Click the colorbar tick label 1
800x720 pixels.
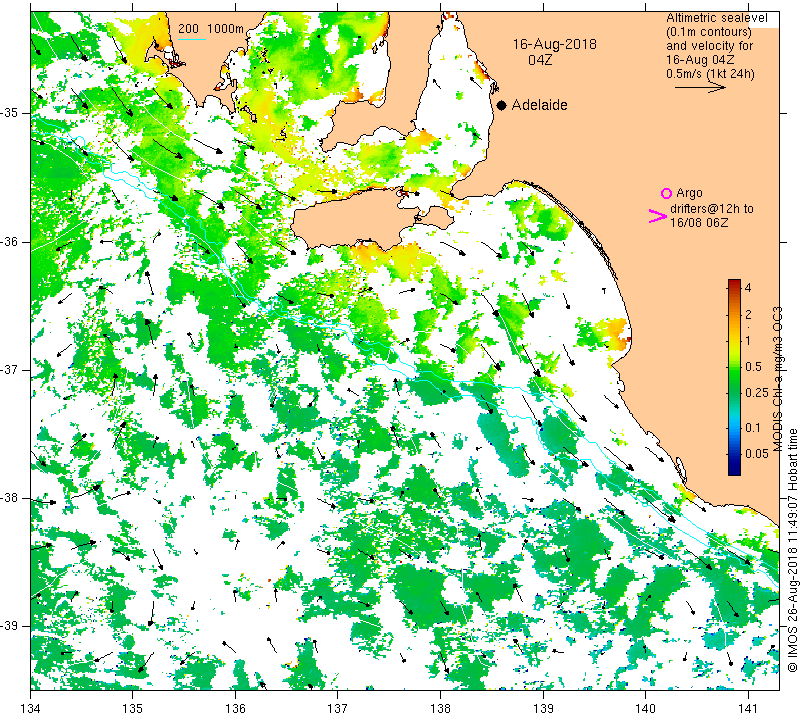coord(748,340)
